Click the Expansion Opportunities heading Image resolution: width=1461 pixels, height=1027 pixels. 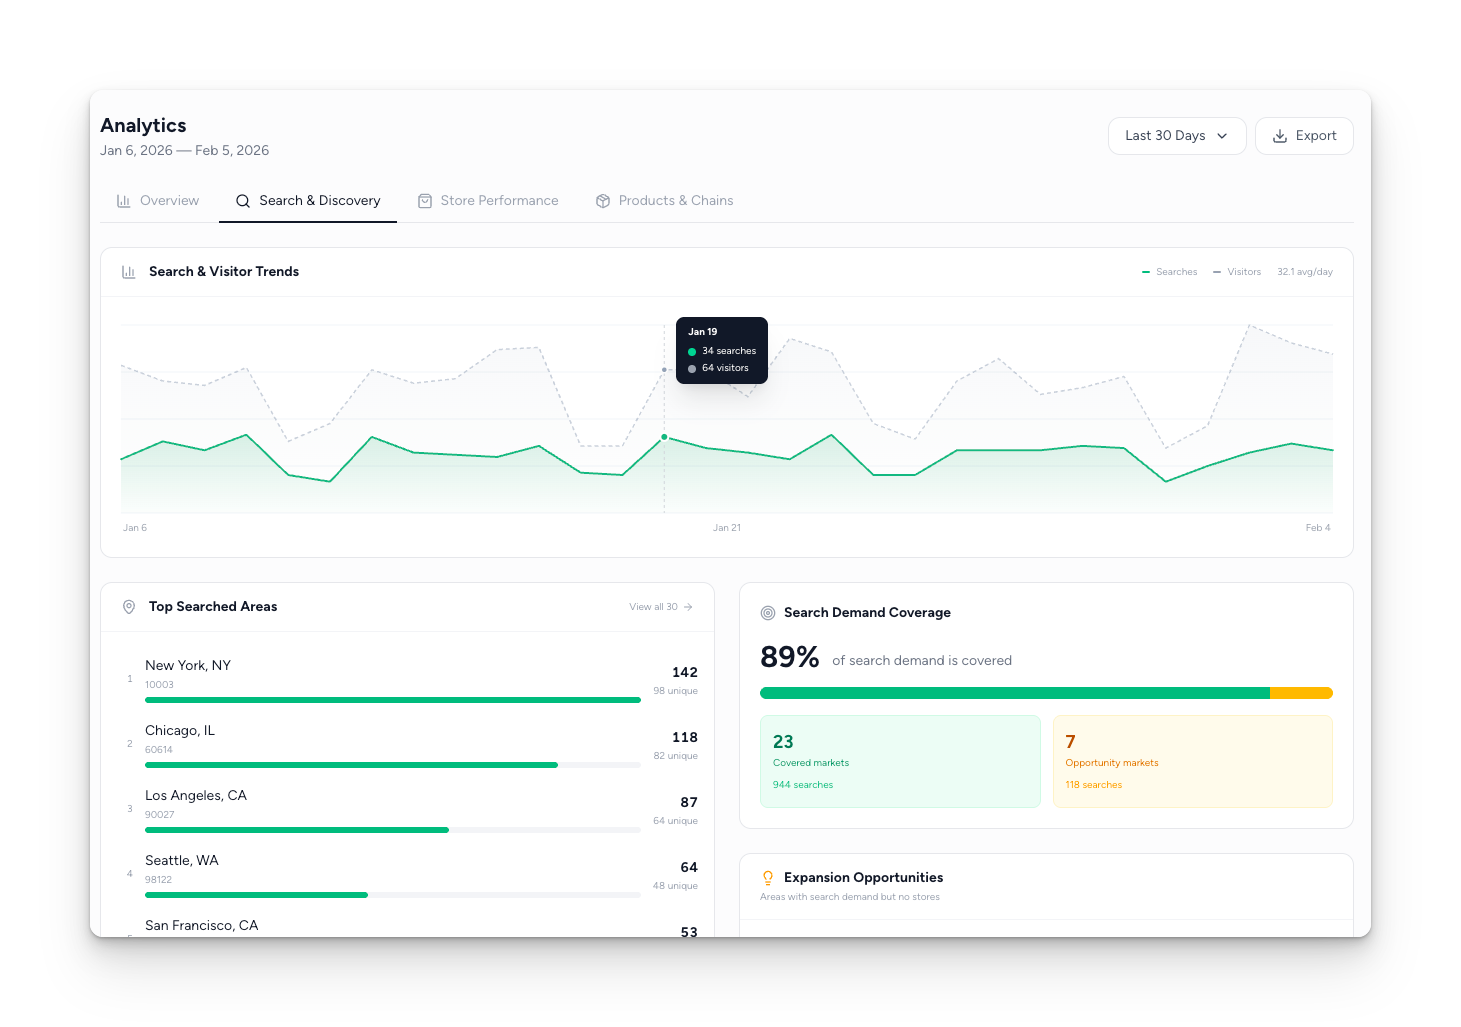pyautogui.click(x=864, y=878)
